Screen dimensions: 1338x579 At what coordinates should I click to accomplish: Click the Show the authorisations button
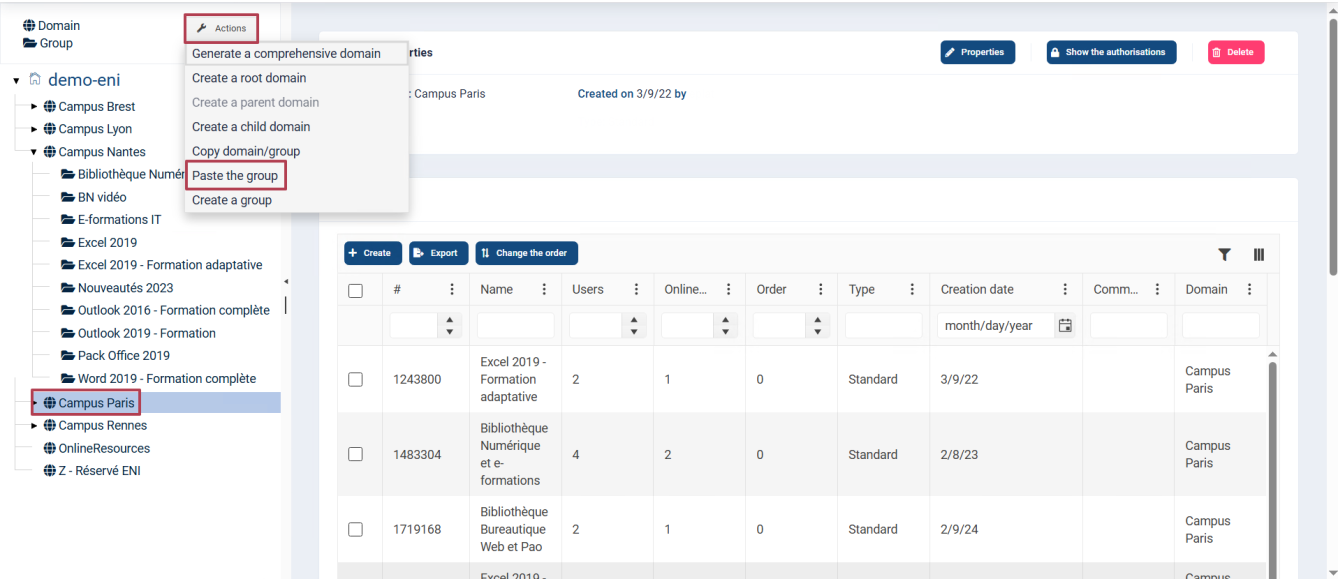[x=1111, y=52]
